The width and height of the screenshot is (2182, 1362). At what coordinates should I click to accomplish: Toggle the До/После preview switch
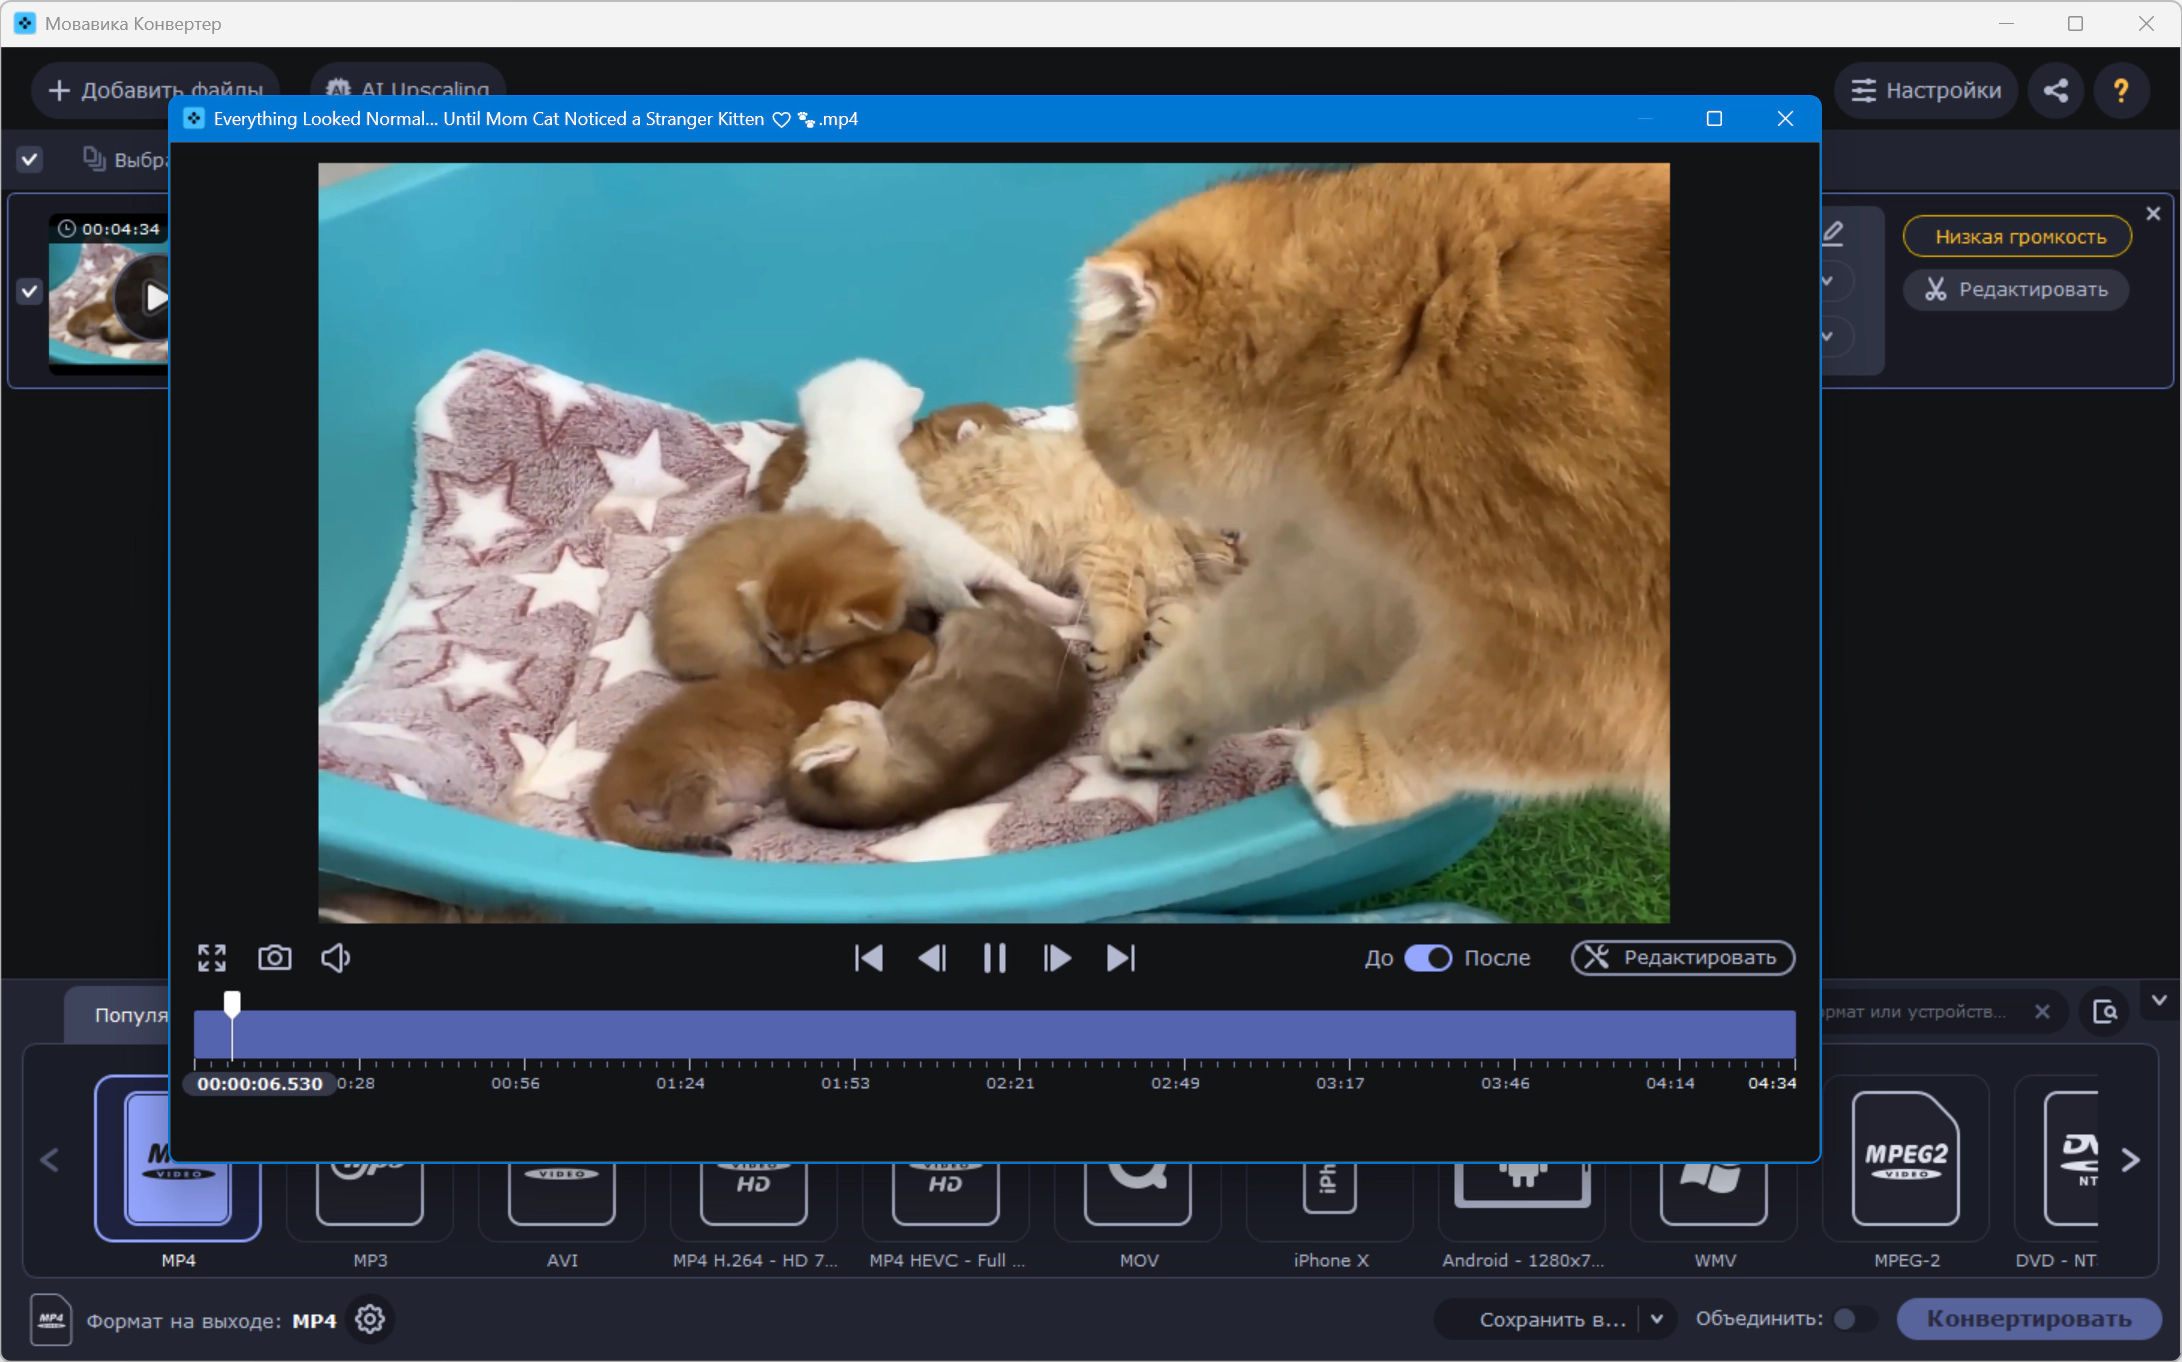[1428, 958]
